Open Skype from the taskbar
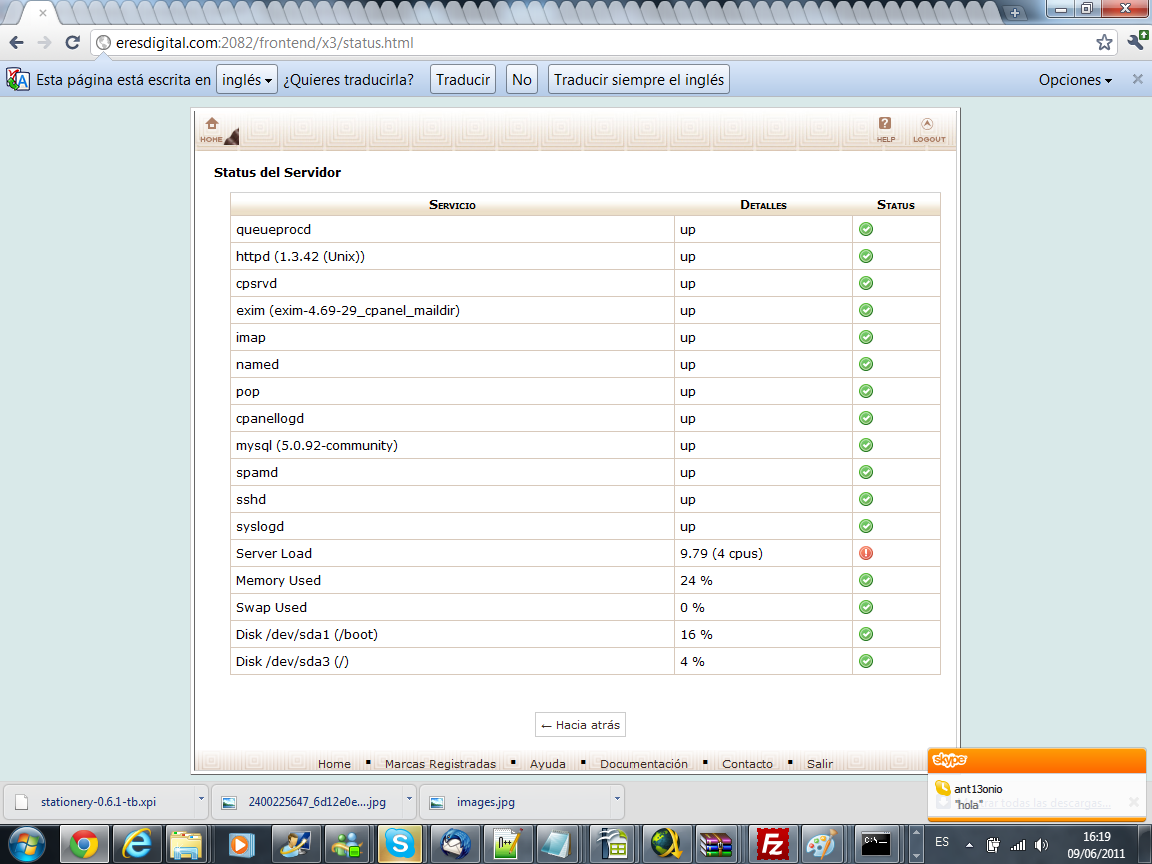The width and height of the screenshot is (1152, 864). click(401, 844)
